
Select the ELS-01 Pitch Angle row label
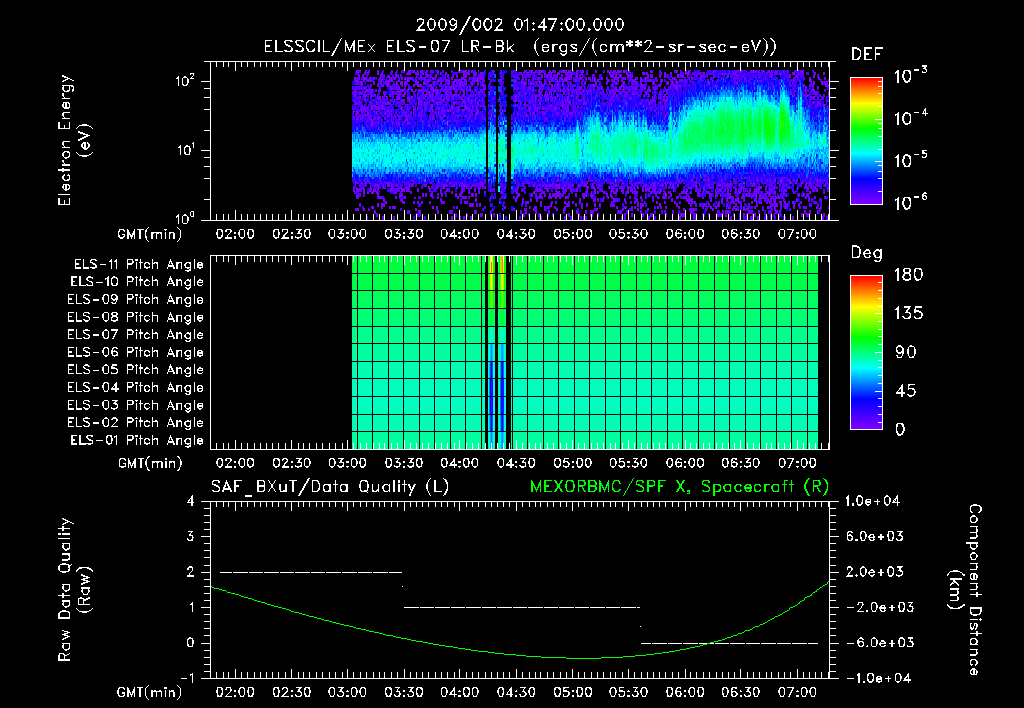(137, 440)
